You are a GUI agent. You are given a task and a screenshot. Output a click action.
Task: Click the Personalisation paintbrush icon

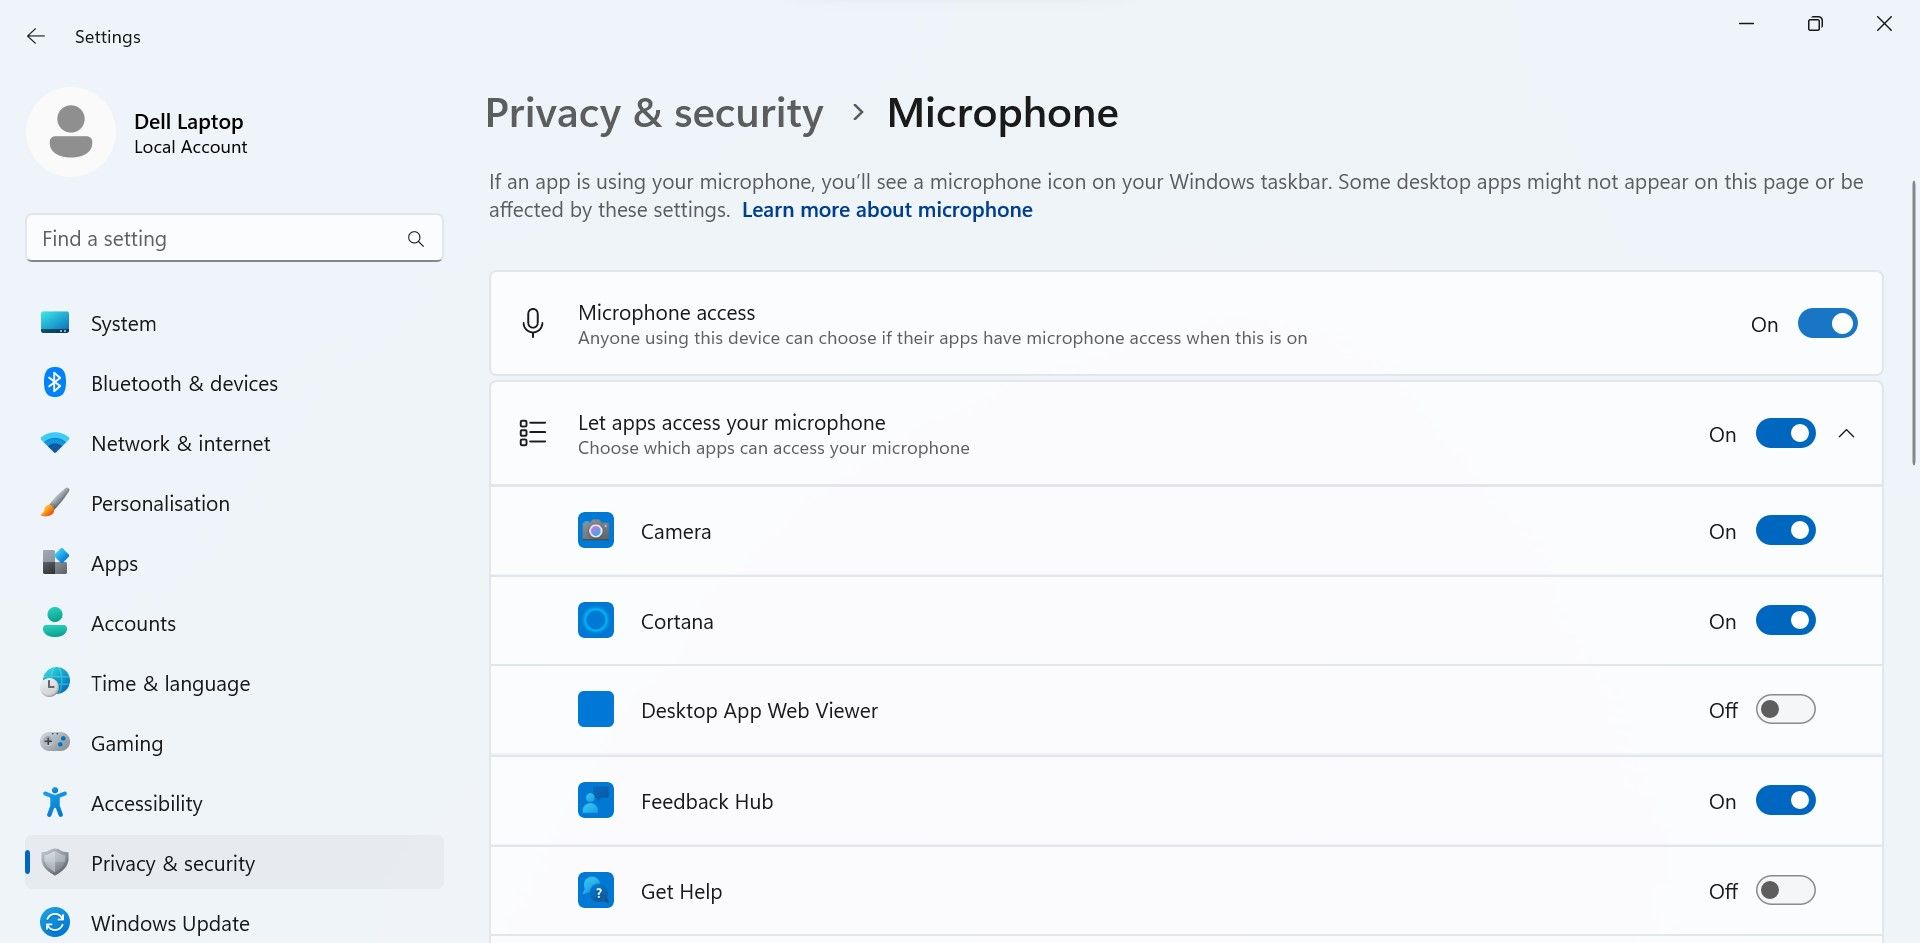pyautogui.click(x=55, y=503)
